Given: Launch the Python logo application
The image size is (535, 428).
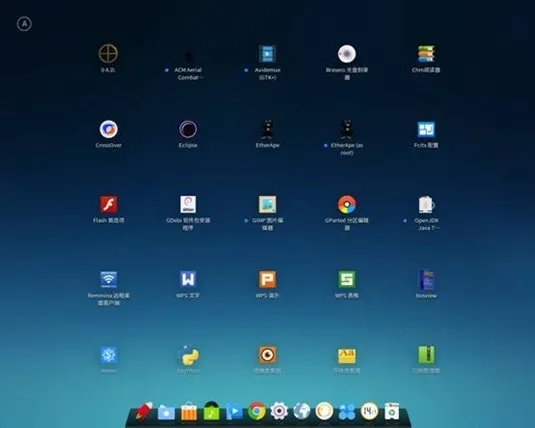Looking at the screenshot, I should pos(188,355).
